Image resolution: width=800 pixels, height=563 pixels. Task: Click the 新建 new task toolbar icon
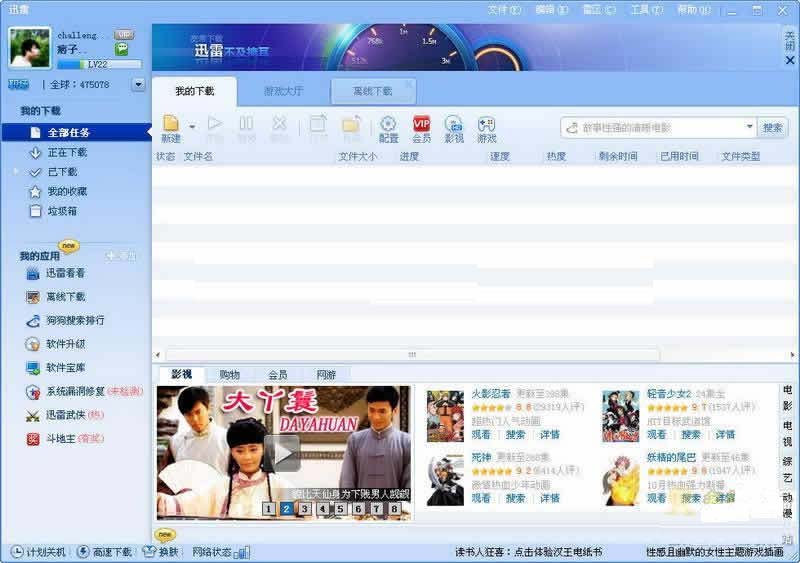[x=171, y=127]
